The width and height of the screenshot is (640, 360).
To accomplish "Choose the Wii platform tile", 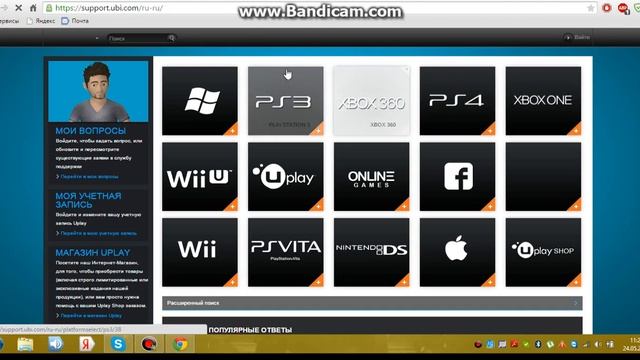I will pos(200,252).
